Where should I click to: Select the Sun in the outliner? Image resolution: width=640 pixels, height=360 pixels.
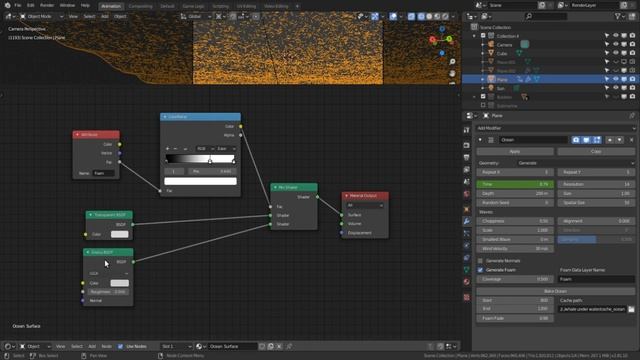(x=500, y=88)
